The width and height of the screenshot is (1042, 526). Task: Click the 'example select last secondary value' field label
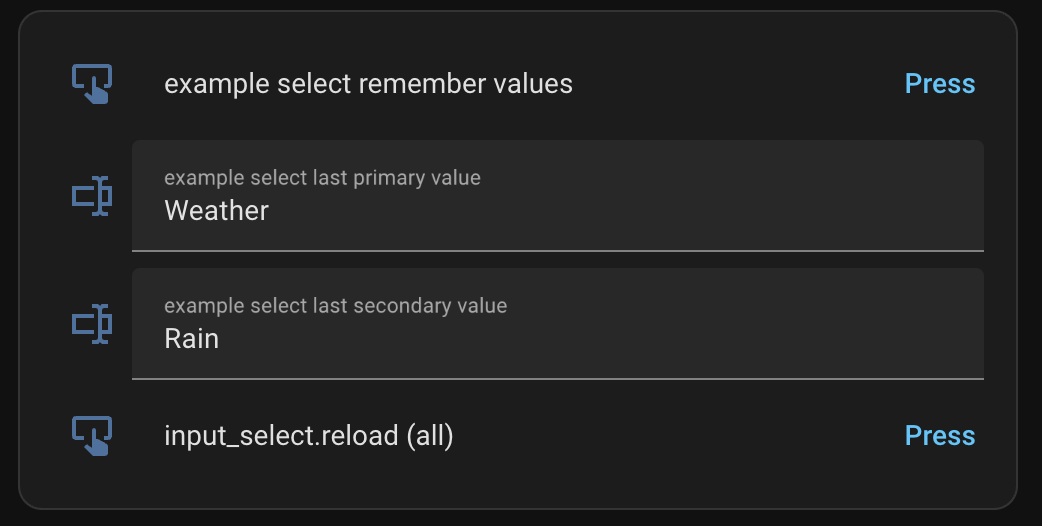(x=335, y=306)
